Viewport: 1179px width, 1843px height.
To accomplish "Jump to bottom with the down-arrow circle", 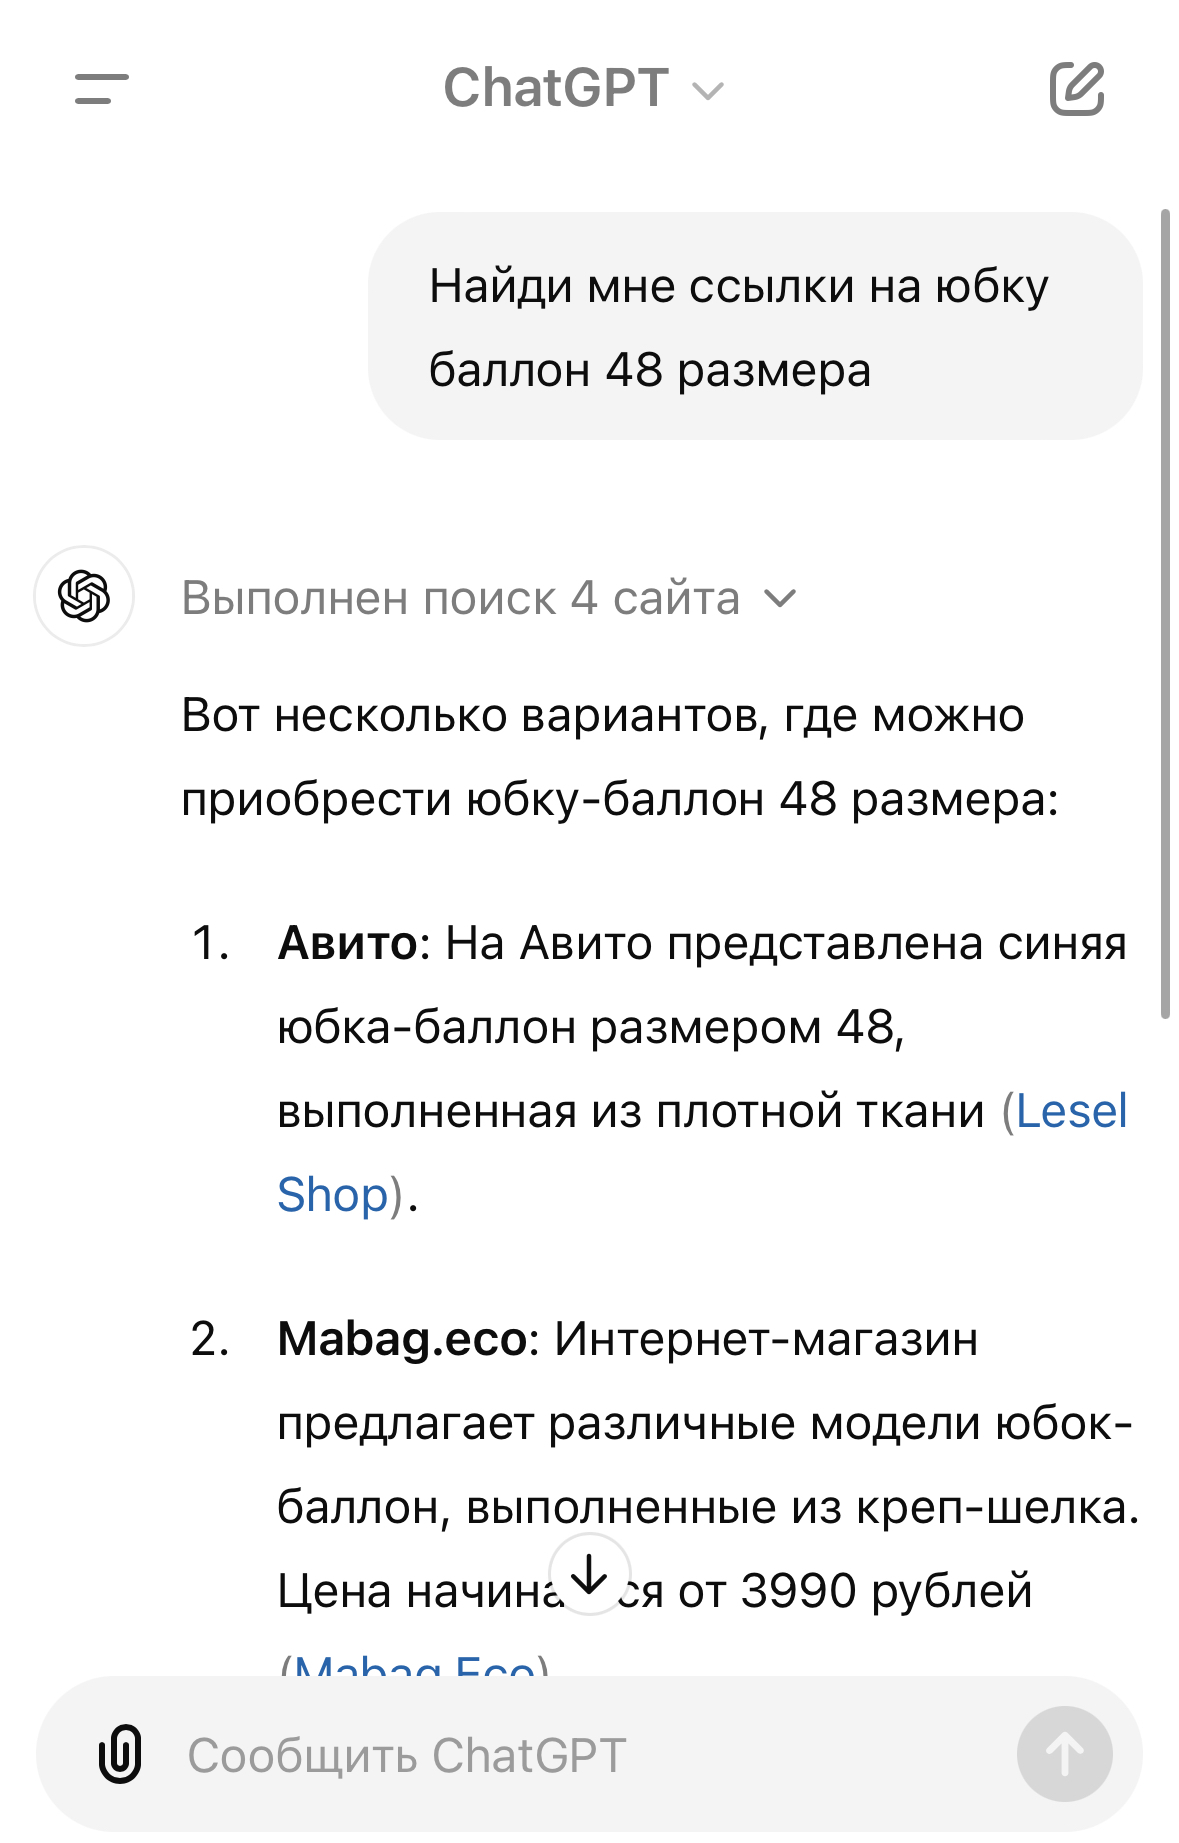I will [x=589, y=1574].
